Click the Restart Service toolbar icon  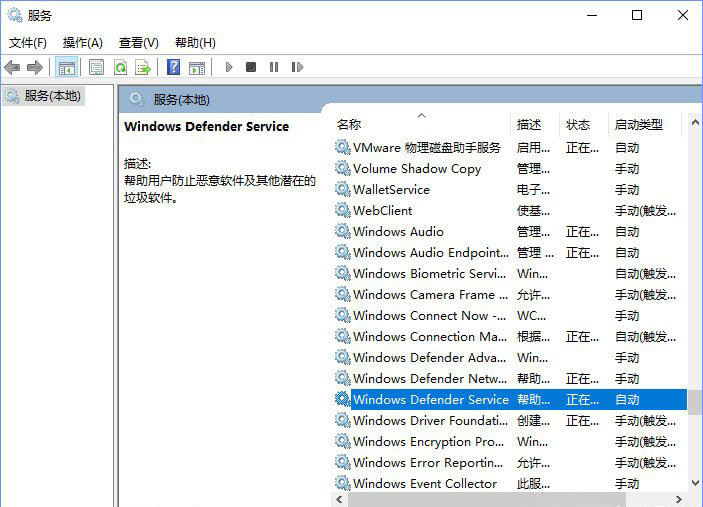tap(297, 67)
